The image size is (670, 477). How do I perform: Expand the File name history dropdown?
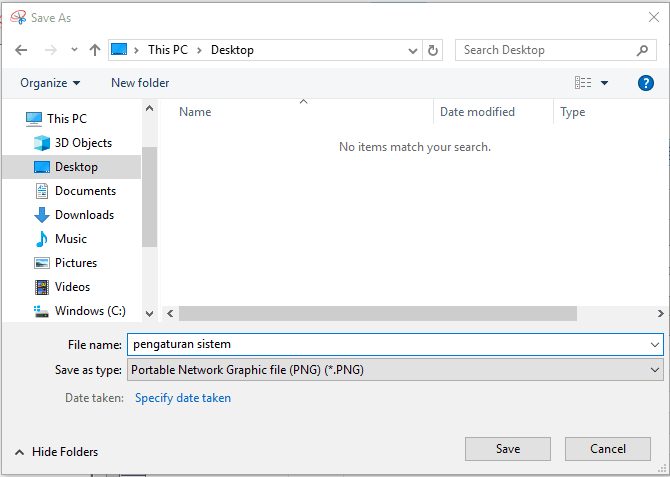coord(654,344)
